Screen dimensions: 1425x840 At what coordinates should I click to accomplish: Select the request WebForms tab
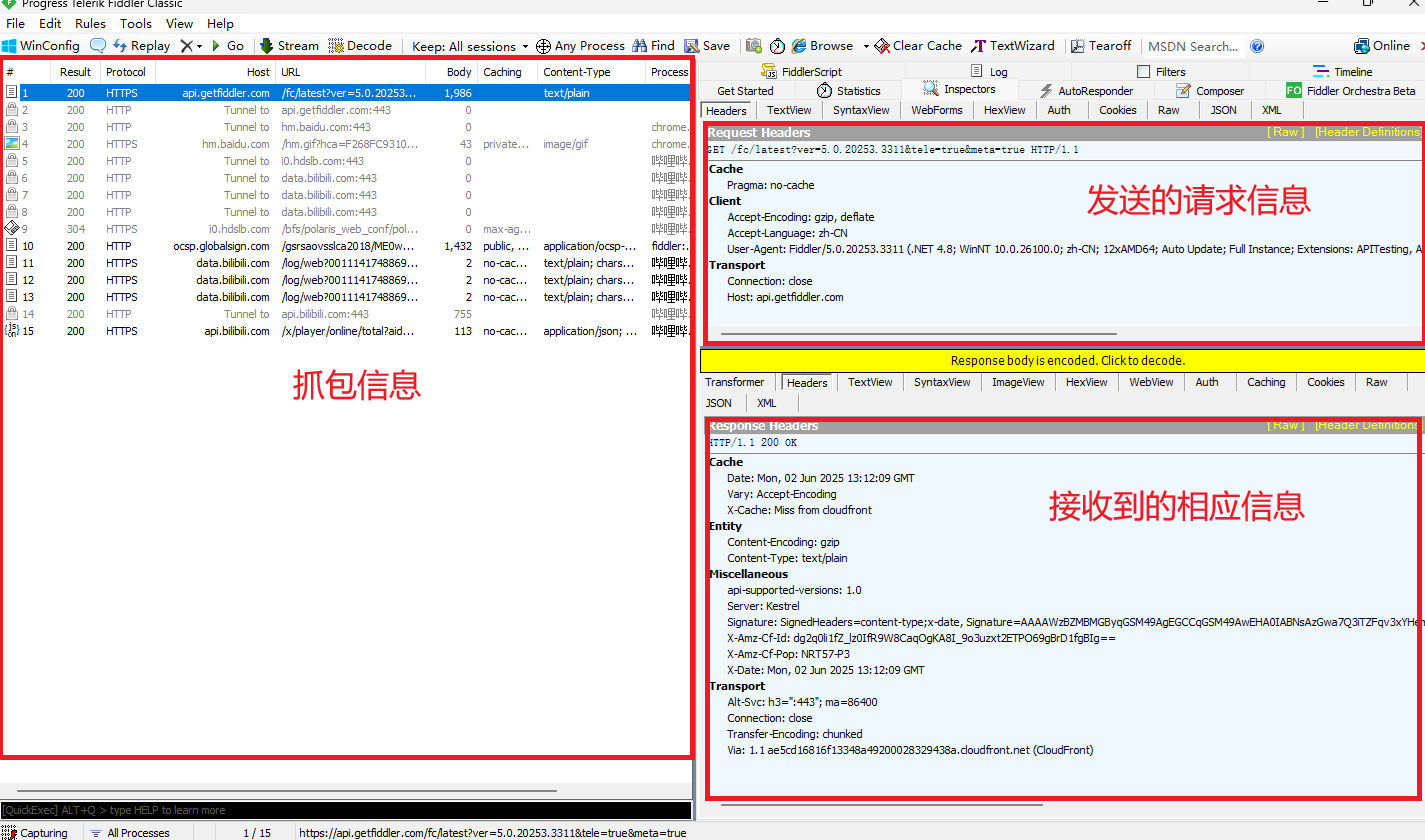(936, 110)
